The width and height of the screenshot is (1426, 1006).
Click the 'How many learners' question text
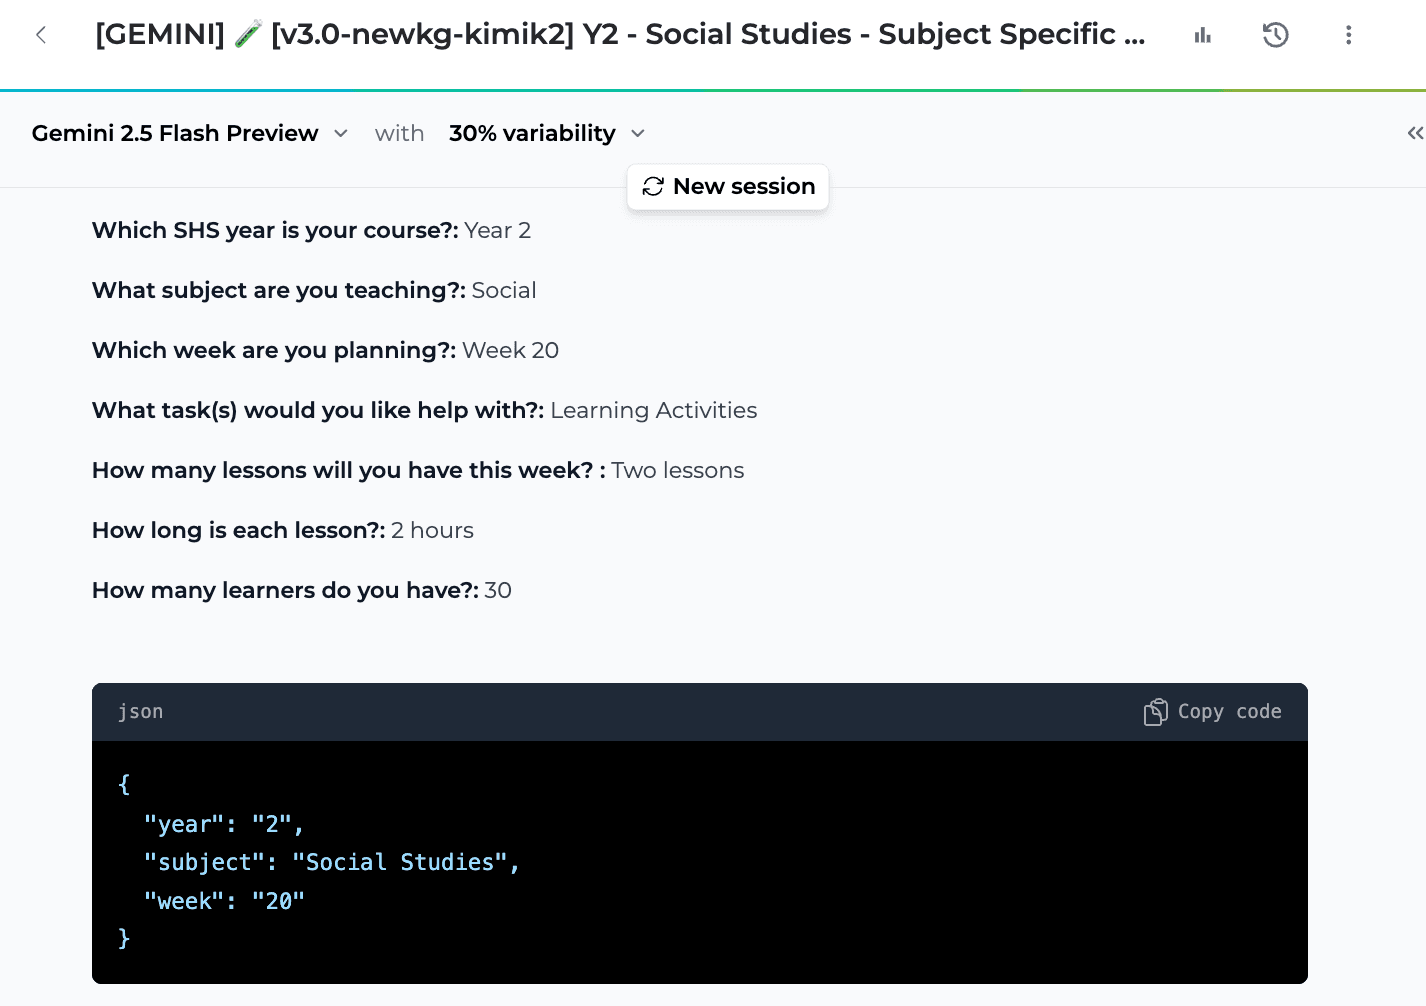coord(284,590)
